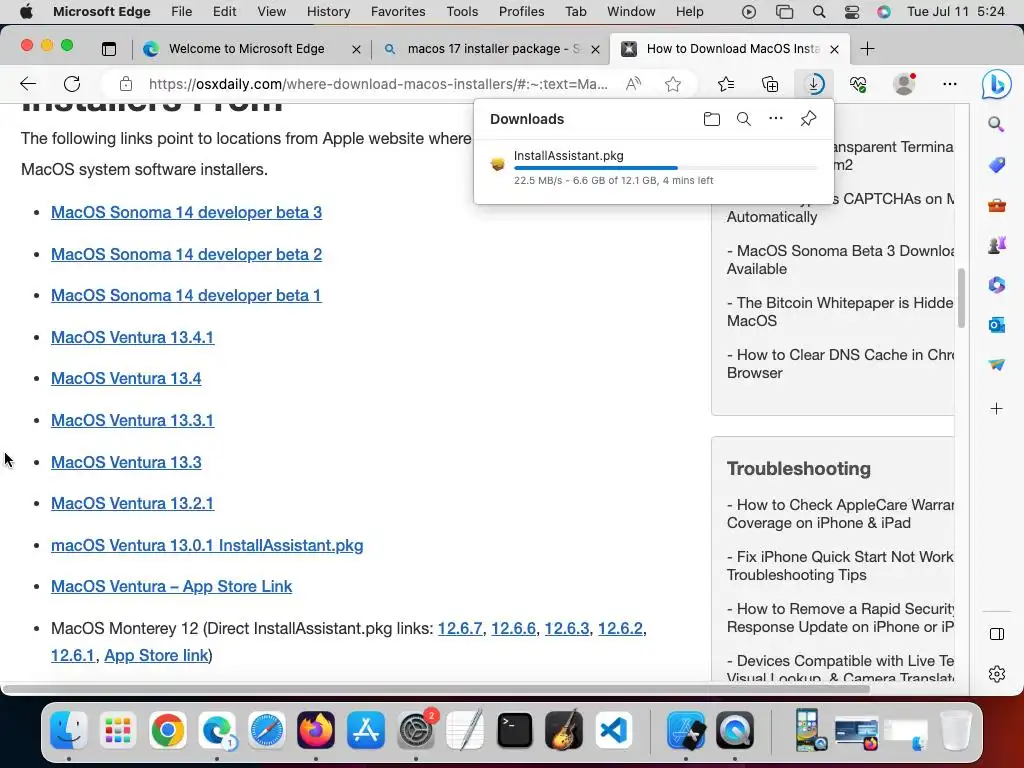Open Siri from the menu bar
The width and height of the screenshot is (1024, 768).
point(884,12)
